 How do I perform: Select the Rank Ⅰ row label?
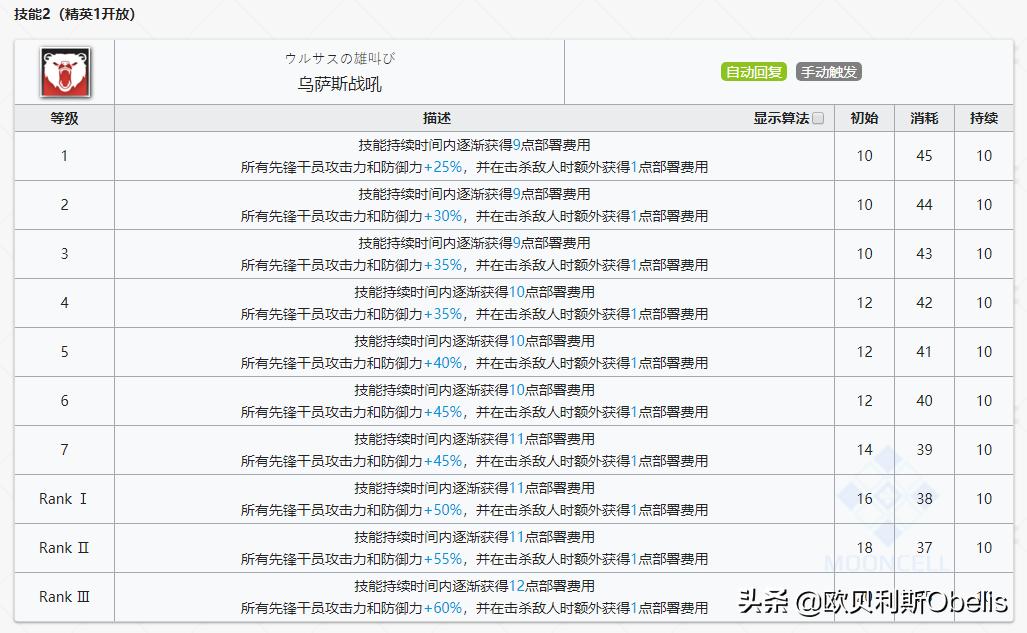63,498
